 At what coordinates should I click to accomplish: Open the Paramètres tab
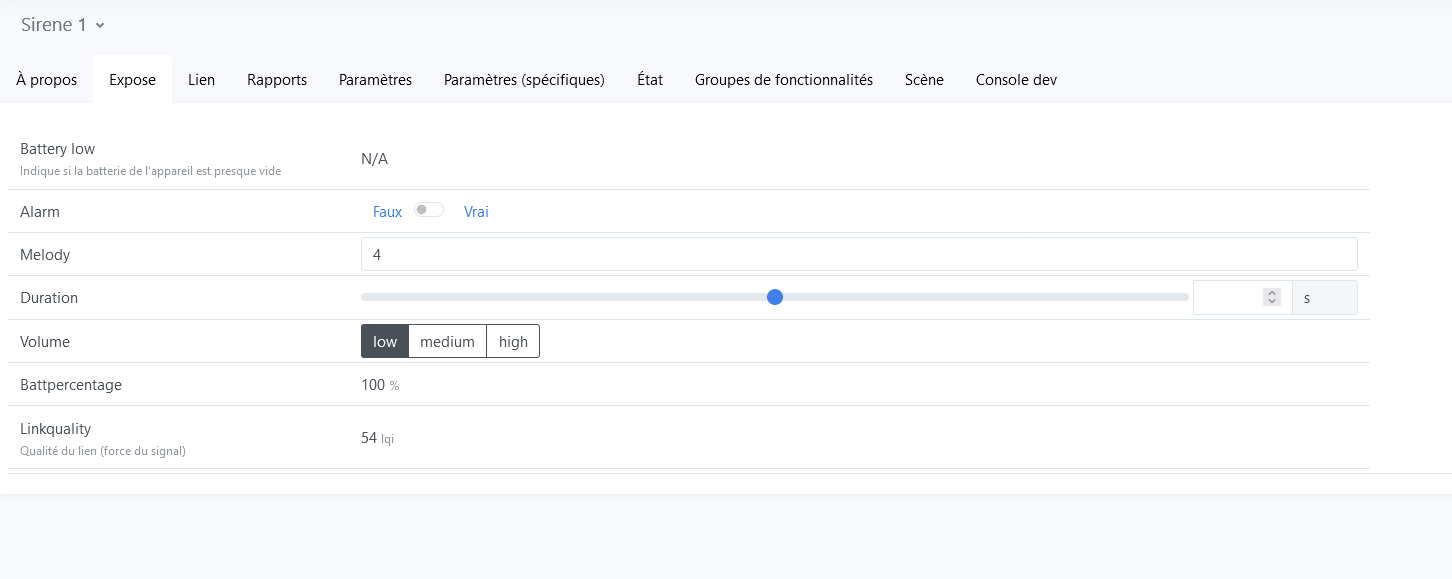pyautogui.click(x=375, y=80)
